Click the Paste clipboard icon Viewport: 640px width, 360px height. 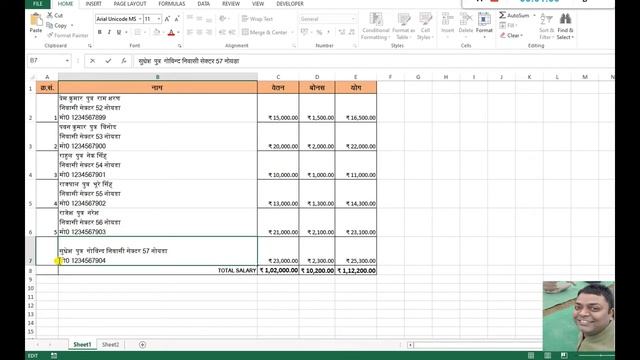tap(36, 20)
